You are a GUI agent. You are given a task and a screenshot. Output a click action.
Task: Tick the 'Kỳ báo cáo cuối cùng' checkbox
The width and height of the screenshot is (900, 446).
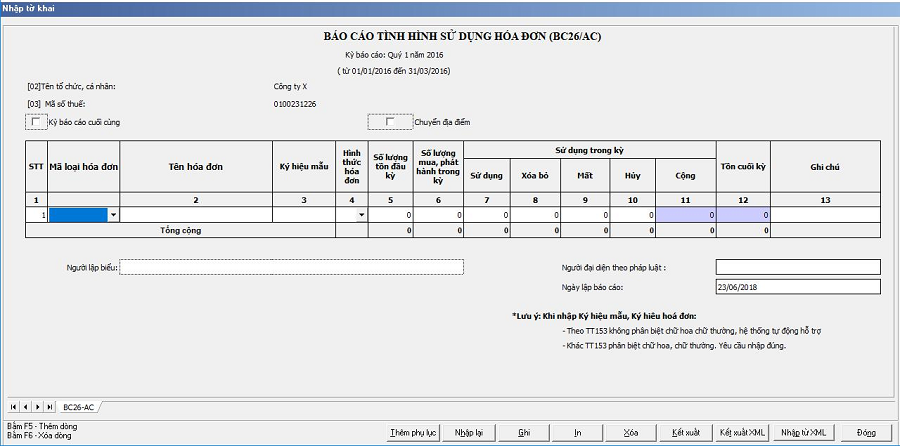[x=37, y=122]
